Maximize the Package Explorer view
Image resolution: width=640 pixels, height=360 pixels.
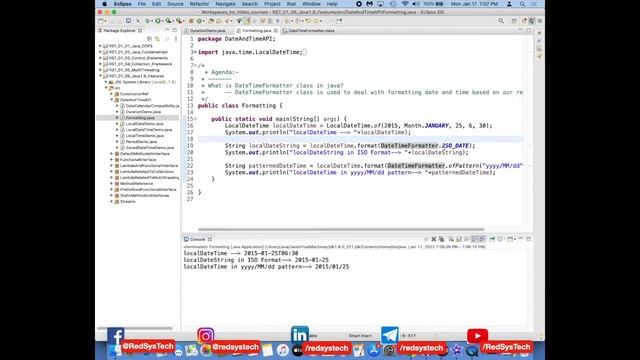click(175, 30)
